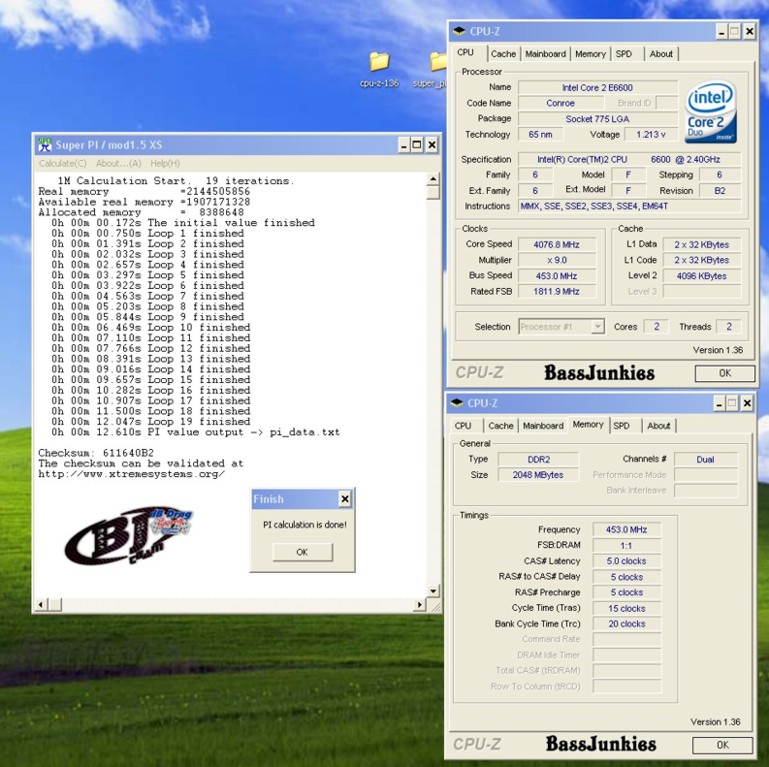The width and height of the screenshot is (769, 767).
Task: Click the top CPU-Z window title icon
Action: coord(459,31)
